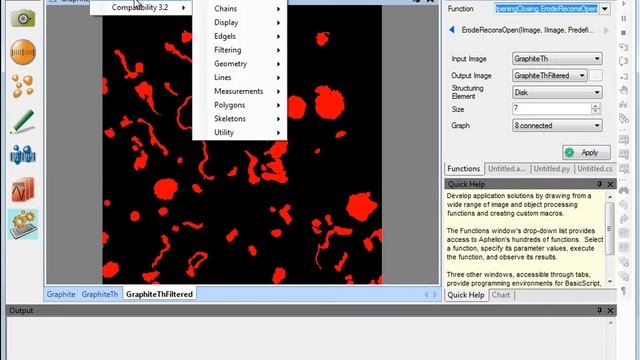Click the pause icon in right toolbar
The image size is (640, 360).
pyautogui.click(x=624, y=19)
